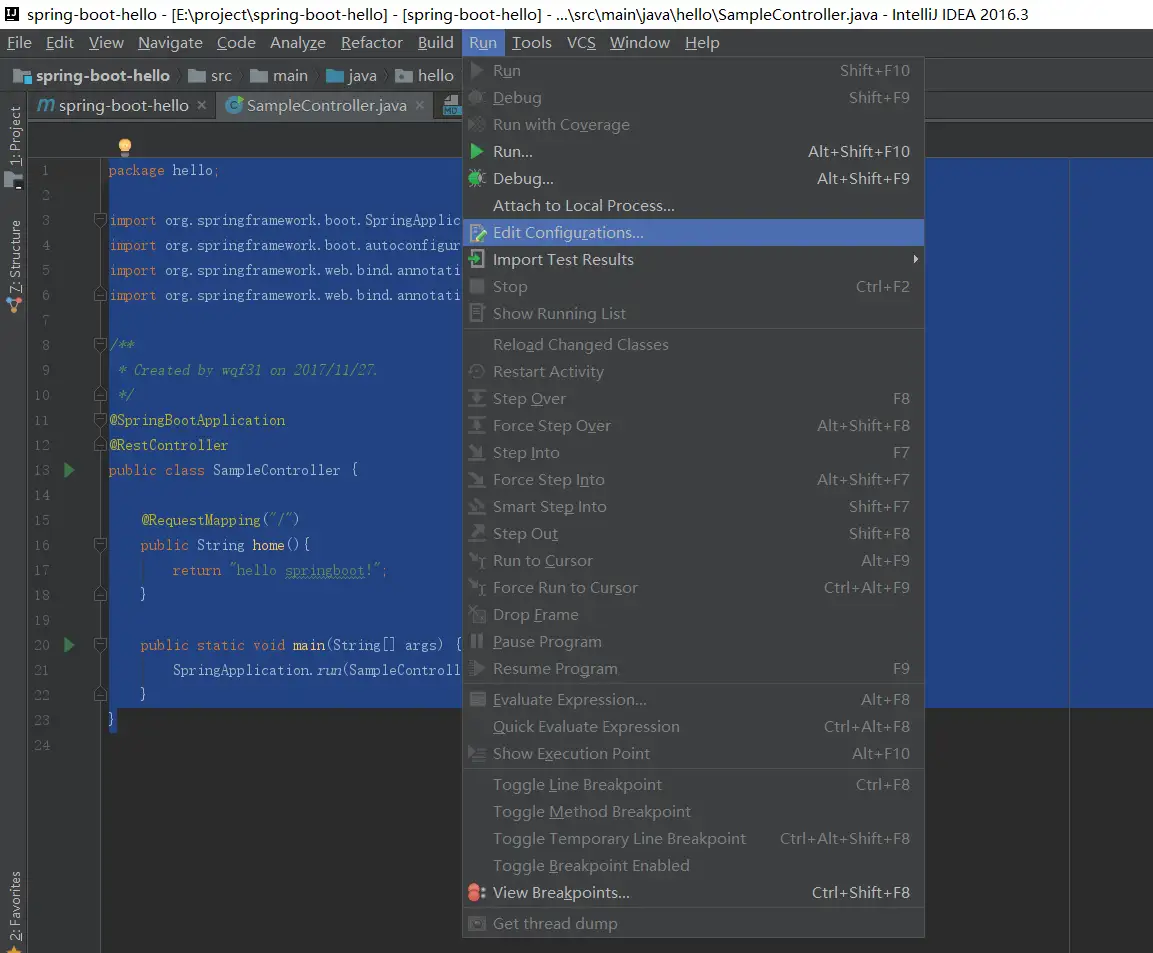The image size is (1153, 953).
Task: Click the hello breadcrumb in navigation bar
Action: (435, 76)
